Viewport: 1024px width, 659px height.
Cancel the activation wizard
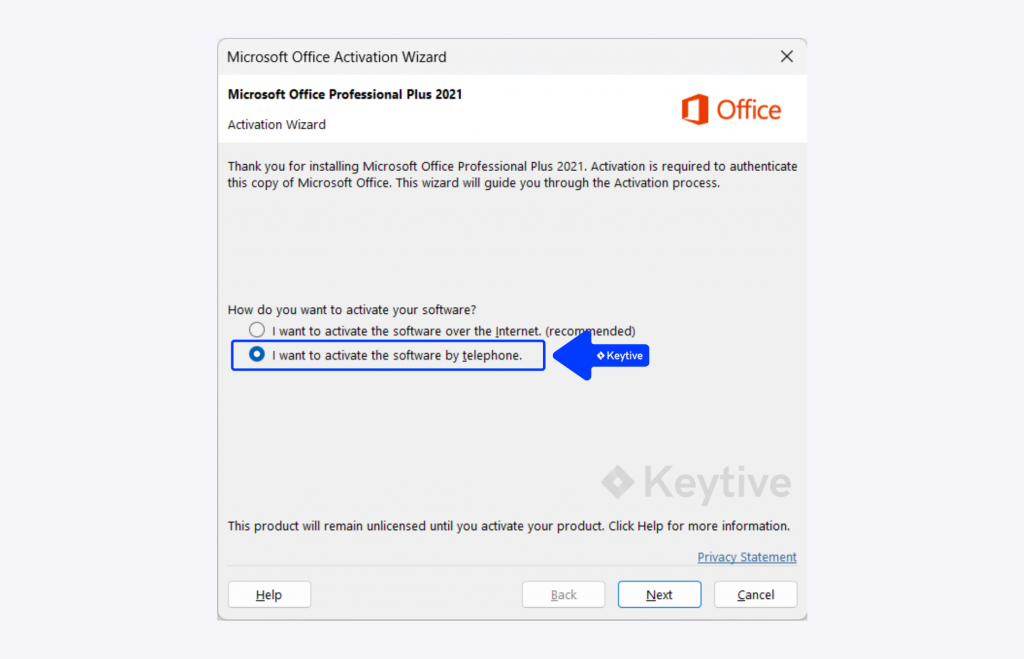tap(756, 594)
